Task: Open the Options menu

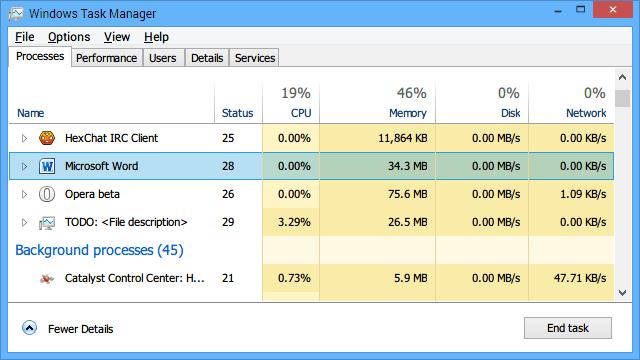Action: (x=69, y=37)
